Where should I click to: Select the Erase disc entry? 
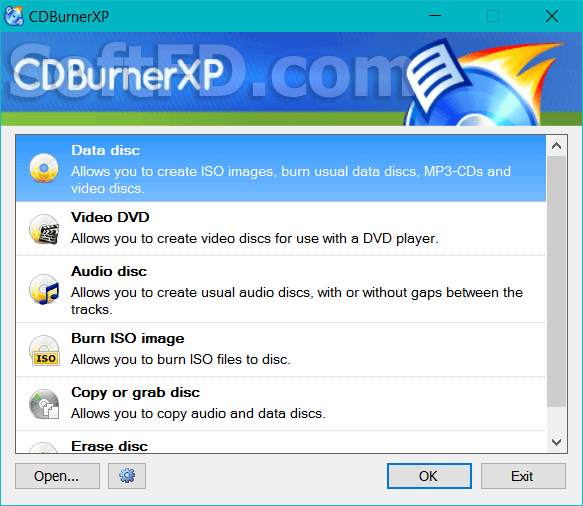pos(281,443)
